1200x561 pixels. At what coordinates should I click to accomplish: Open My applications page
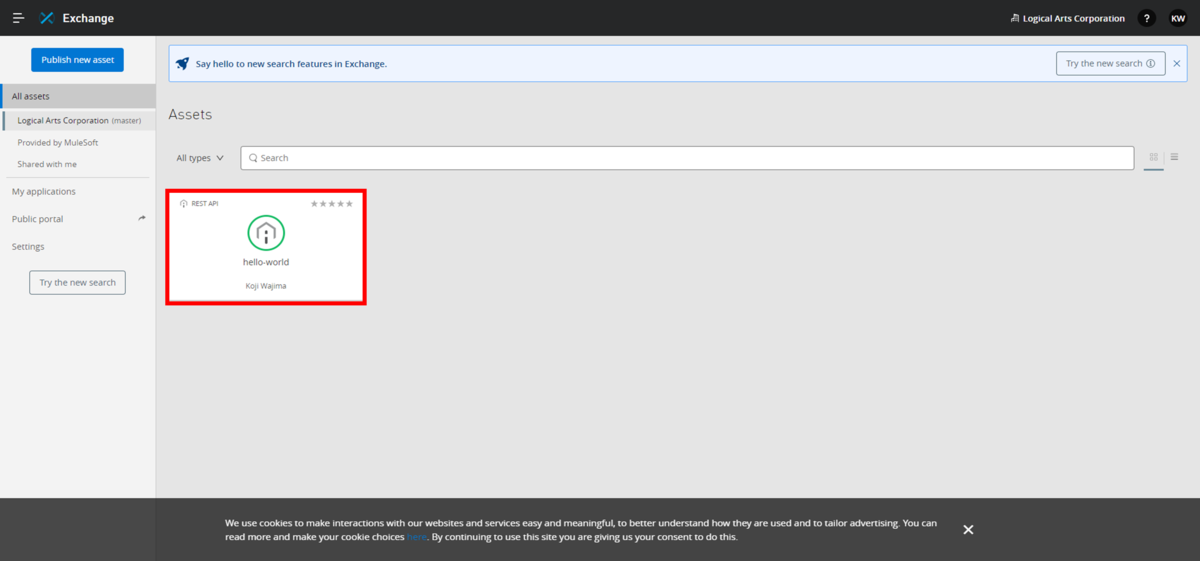point(44,191)
